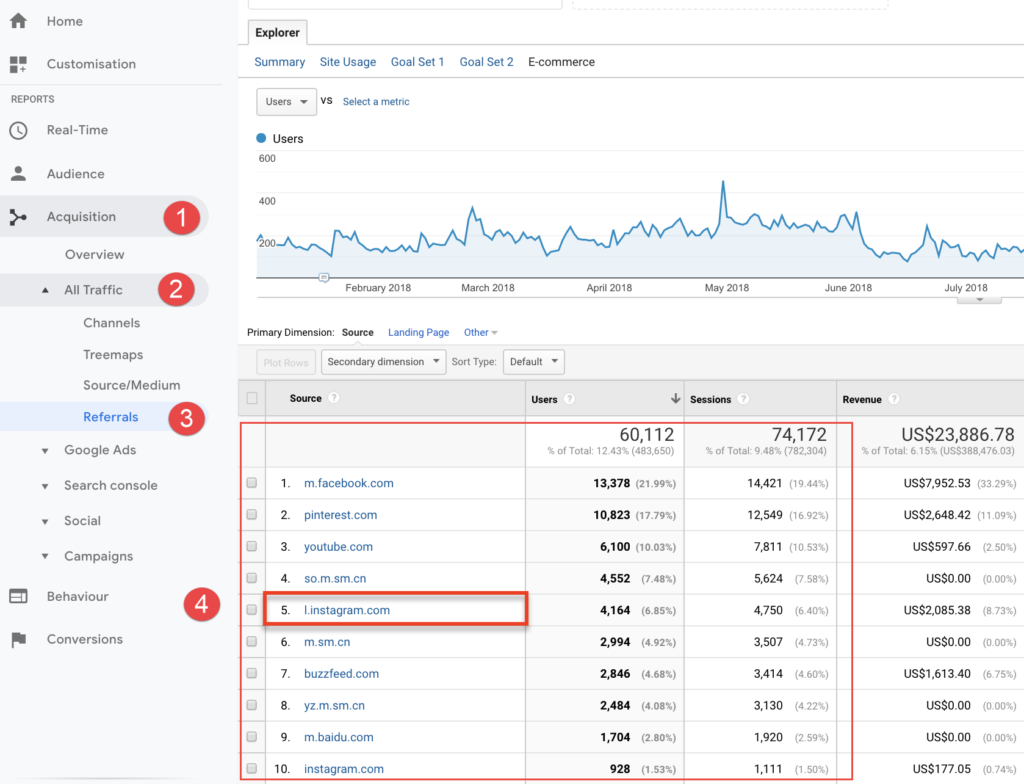
Task: Open the m.baidu.com source link
Action: point(338,737)
